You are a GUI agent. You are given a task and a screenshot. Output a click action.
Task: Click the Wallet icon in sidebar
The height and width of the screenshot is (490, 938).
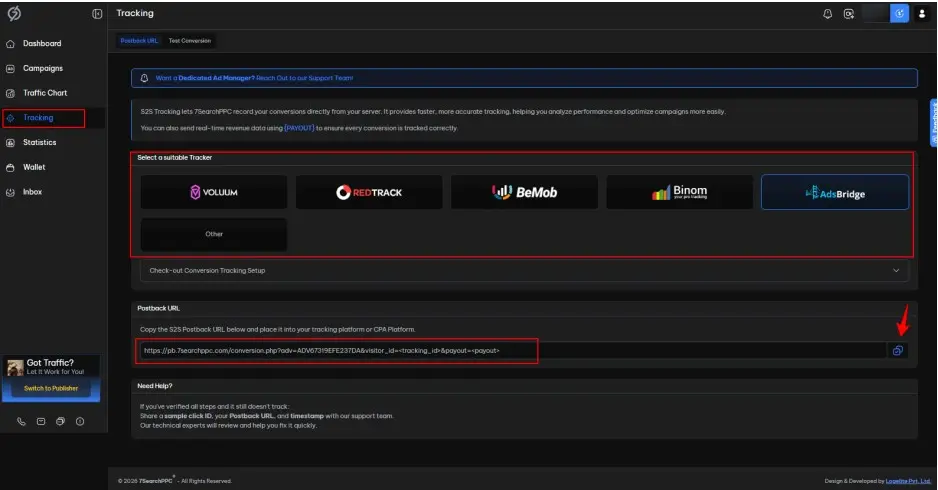click(10, 168)
